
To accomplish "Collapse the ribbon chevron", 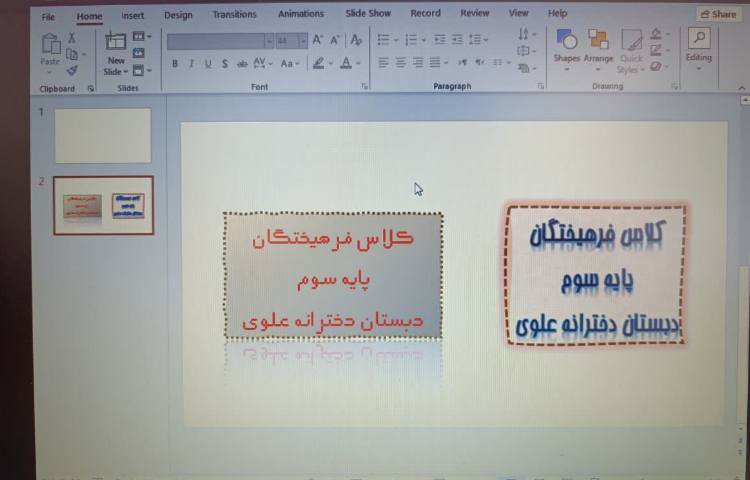I will (741, 88).
